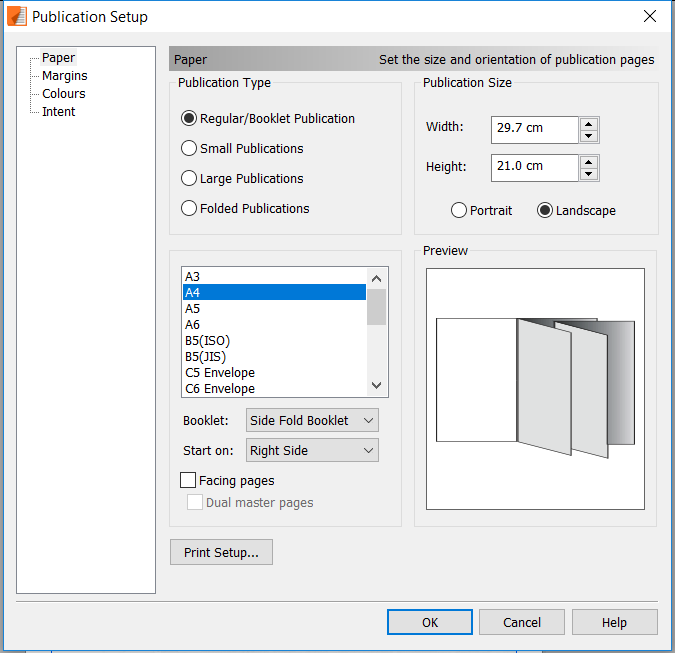The height and width of the screenshot is (653, 675).
Task: Click the Width input field
Action: click(534, 130)
